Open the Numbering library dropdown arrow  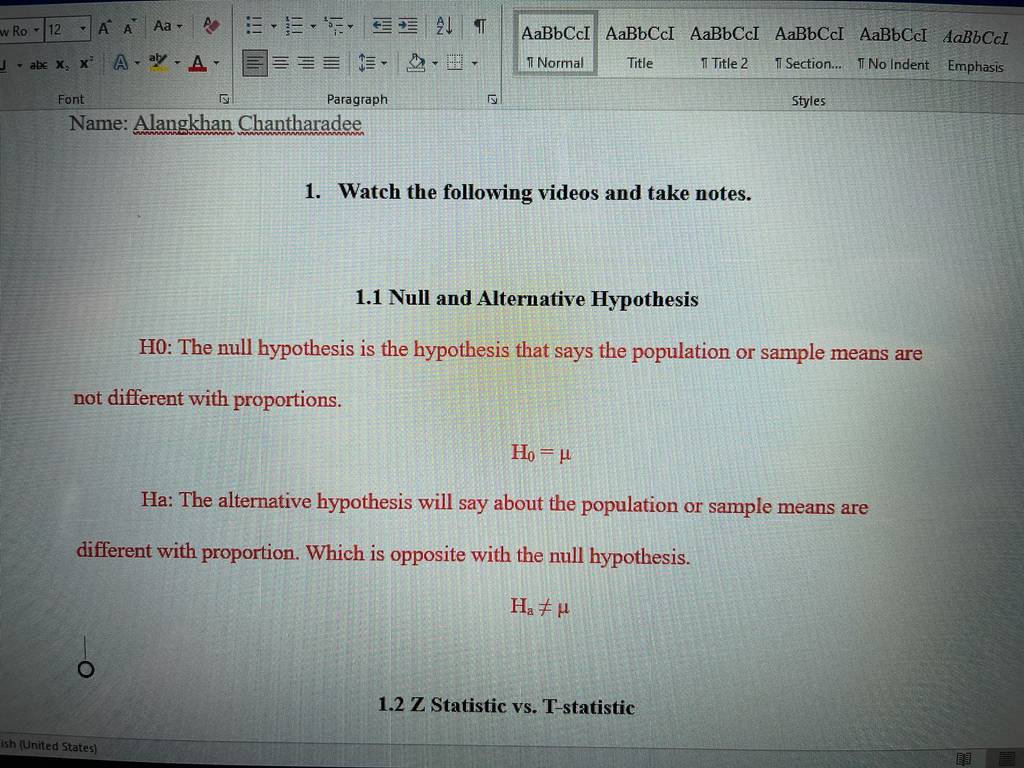click(x=313, y=27)
